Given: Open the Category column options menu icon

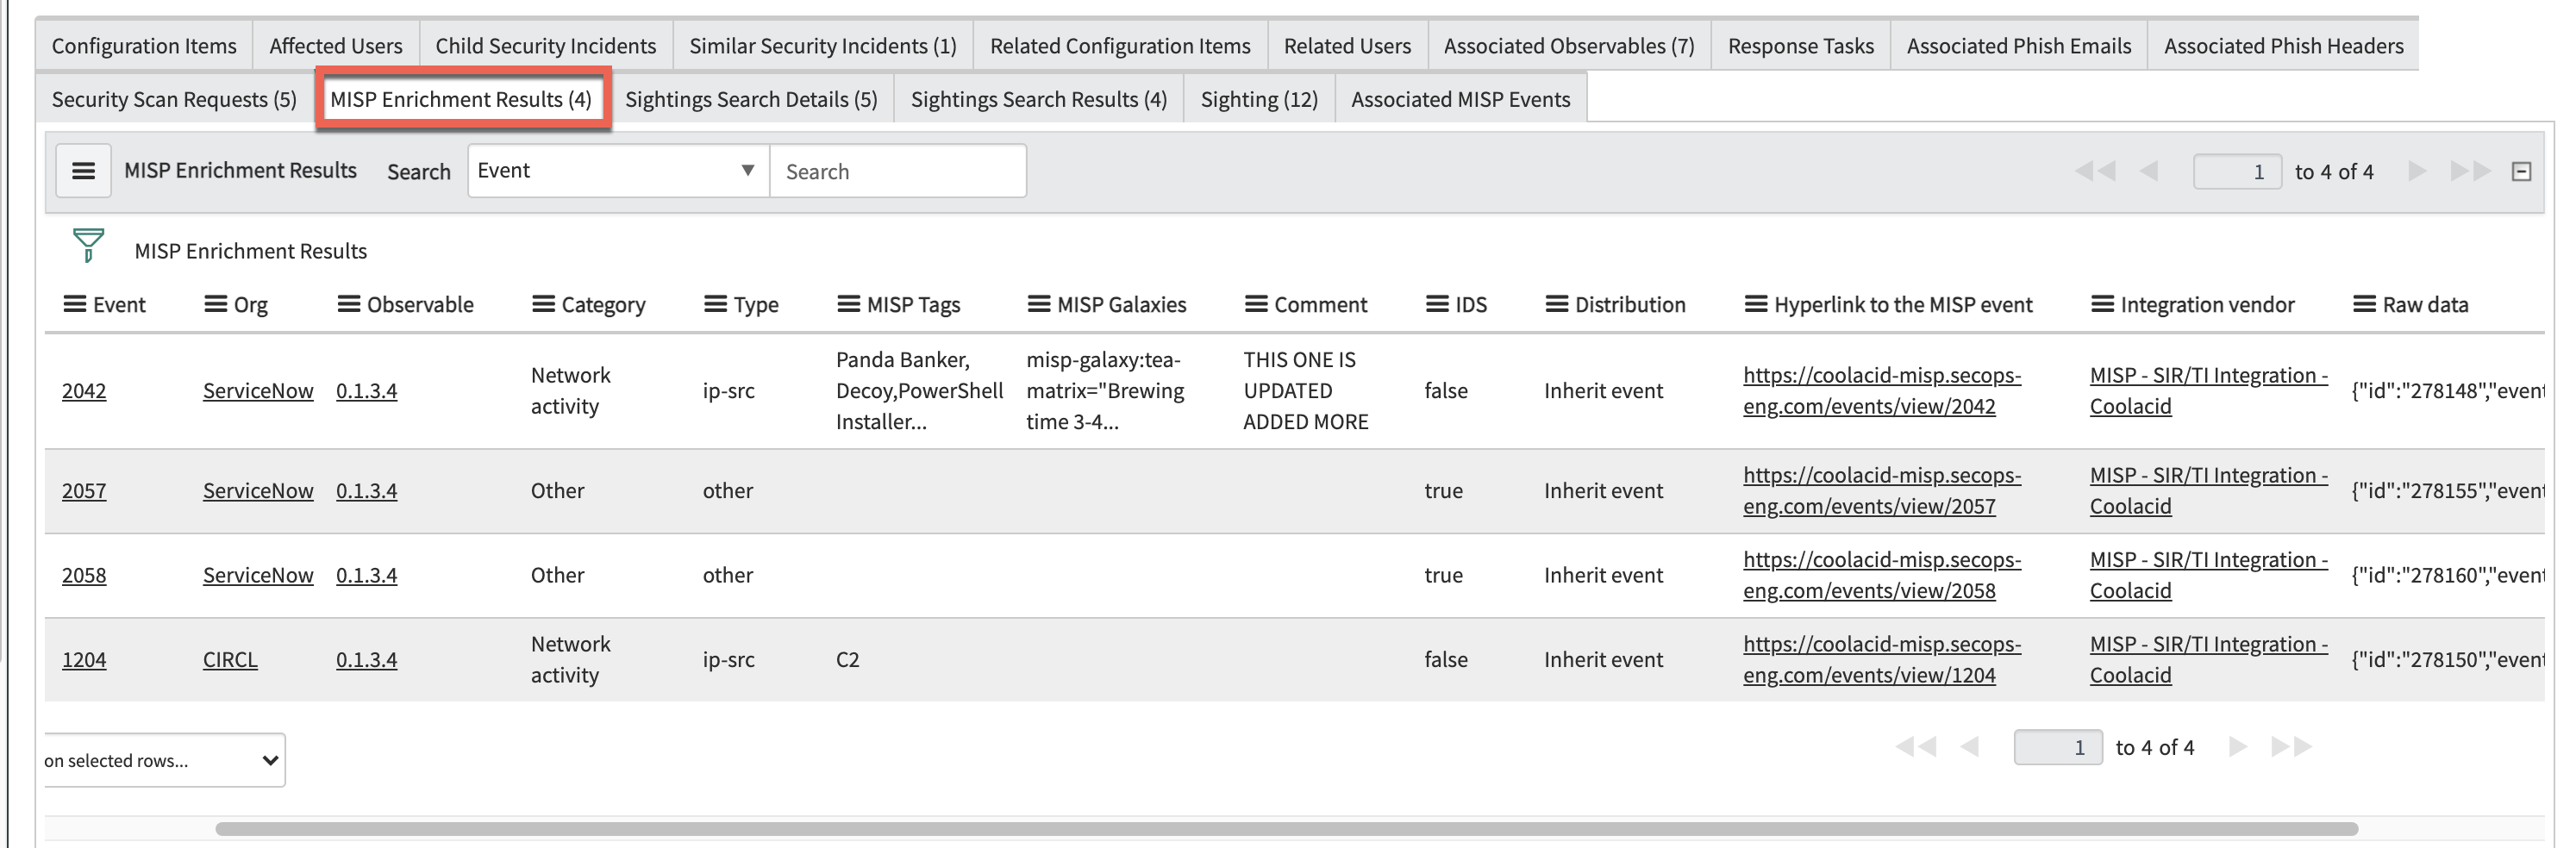Looking at the screenshot, I should click(x=544, y=304).
